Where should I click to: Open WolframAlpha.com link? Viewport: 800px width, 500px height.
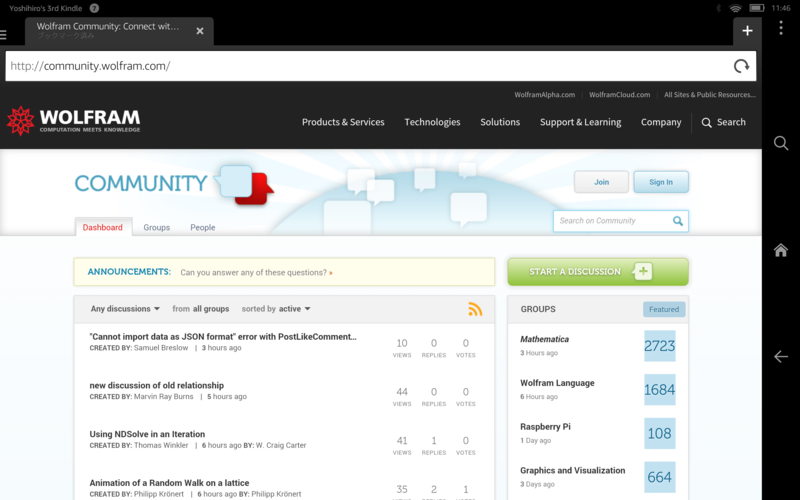click(x=544, y=95)
